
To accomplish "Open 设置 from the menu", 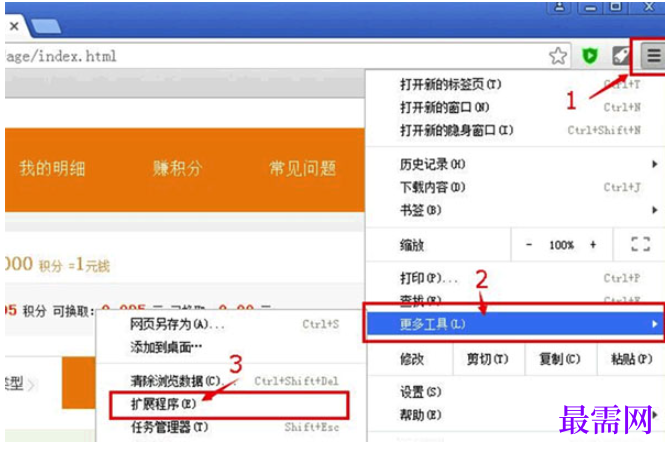I will 515,392.
